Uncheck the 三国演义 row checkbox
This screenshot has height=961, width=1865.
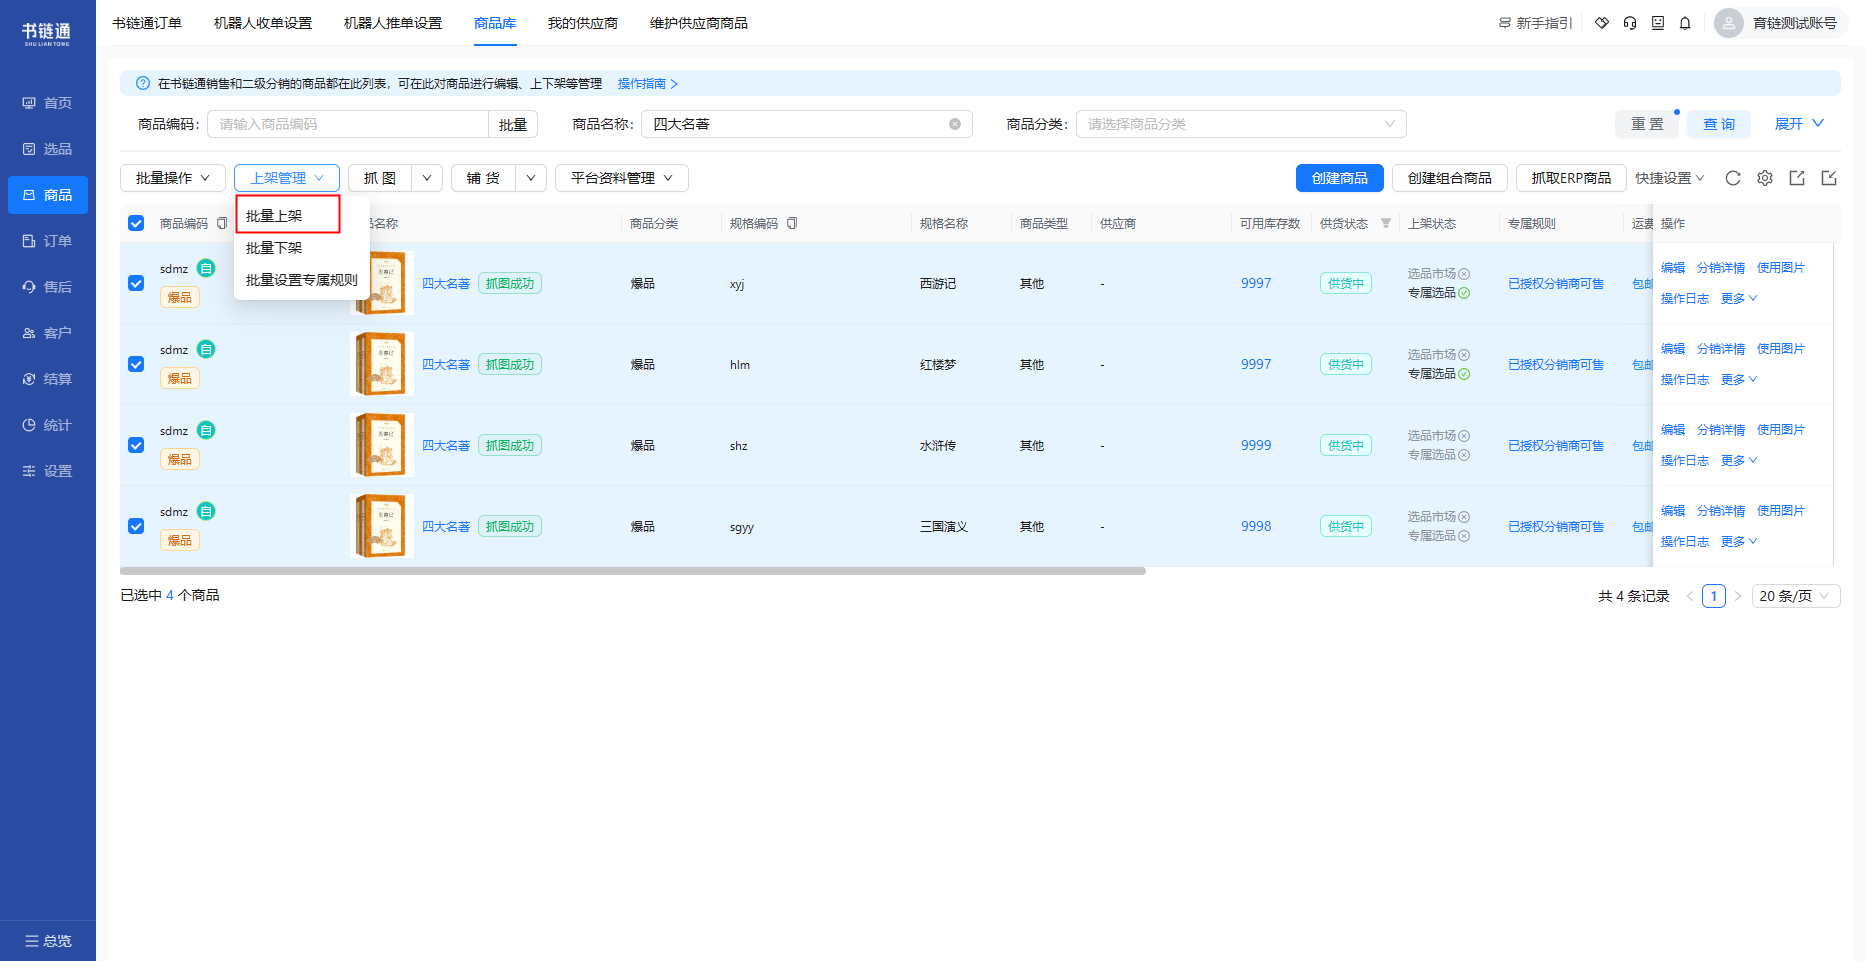136,526
